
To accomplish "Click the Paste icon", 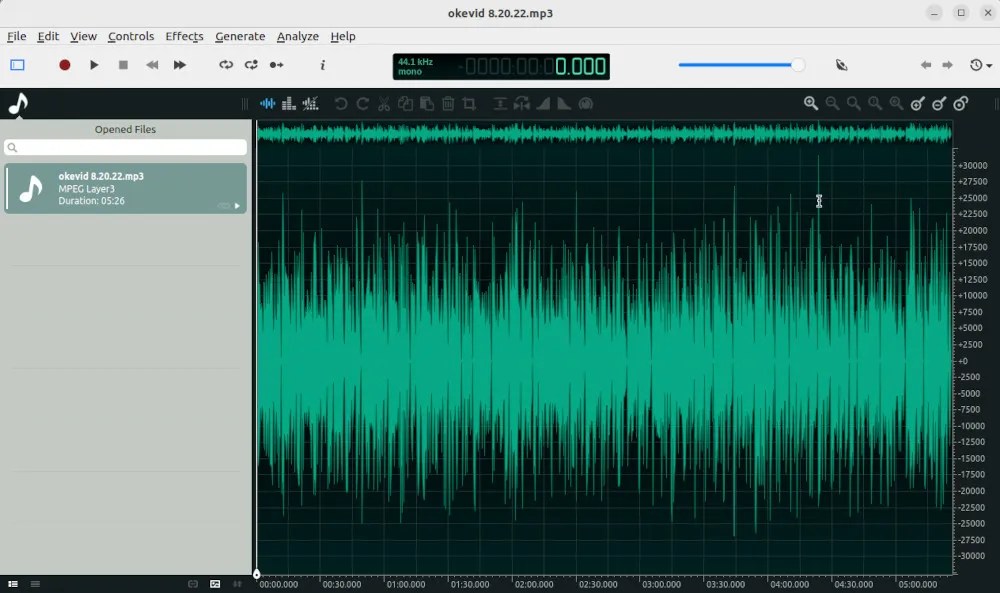I will (x=427, y=103).
